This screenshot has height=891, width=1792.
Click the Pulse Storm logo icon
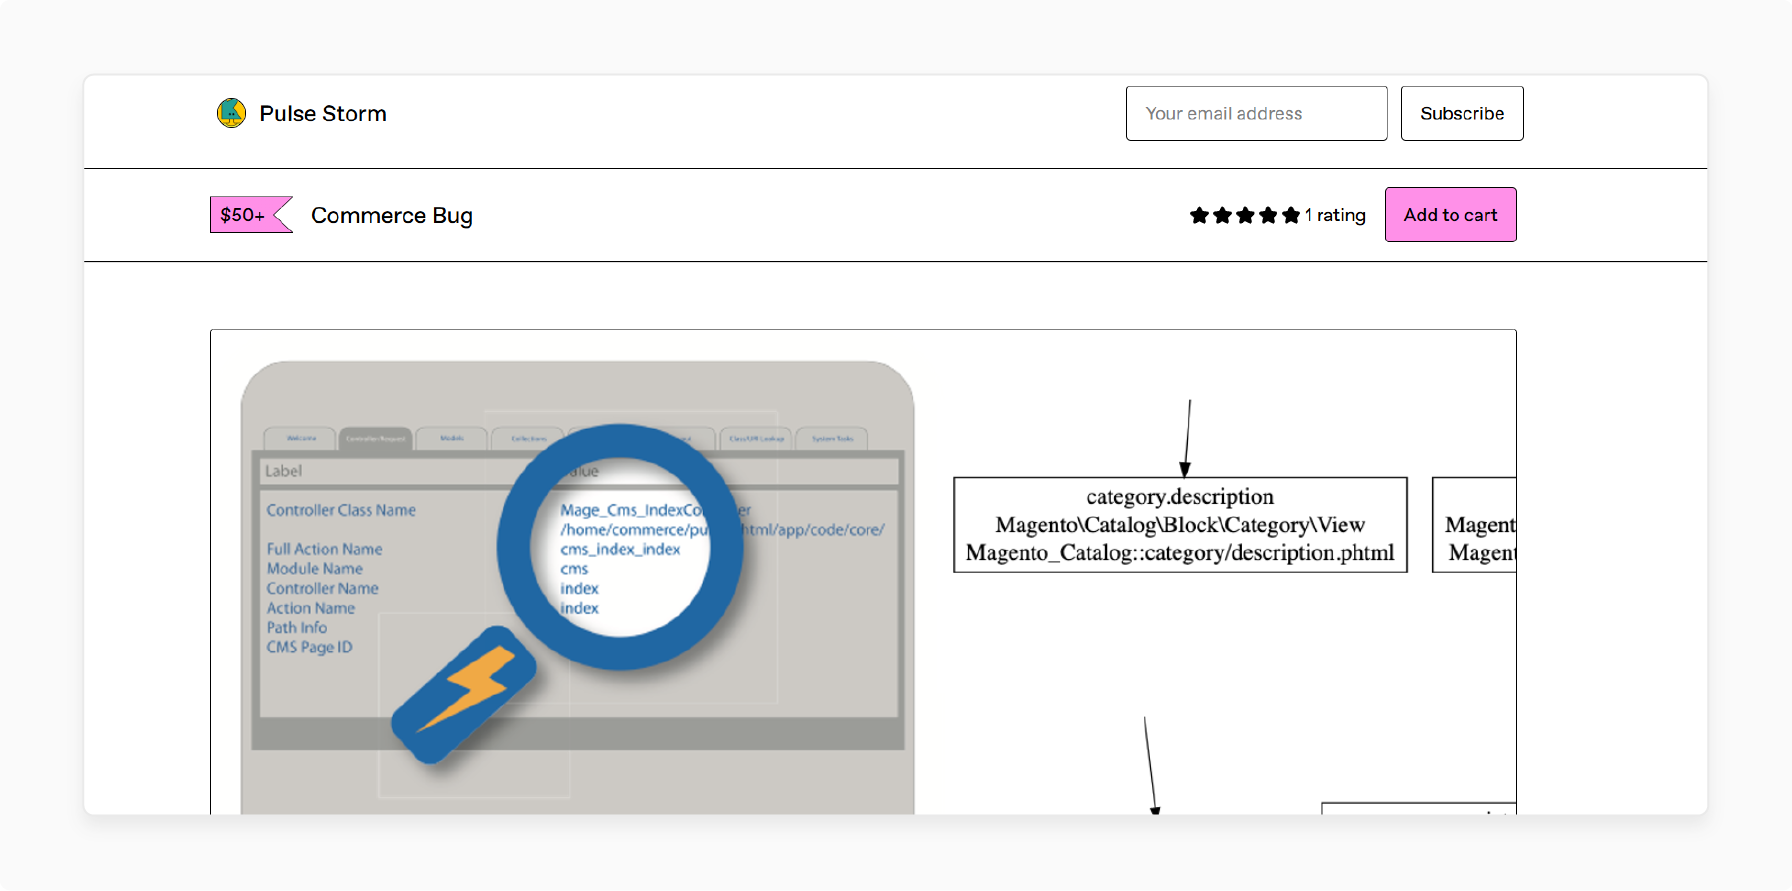pyautogui.click(x=231, y=113)
